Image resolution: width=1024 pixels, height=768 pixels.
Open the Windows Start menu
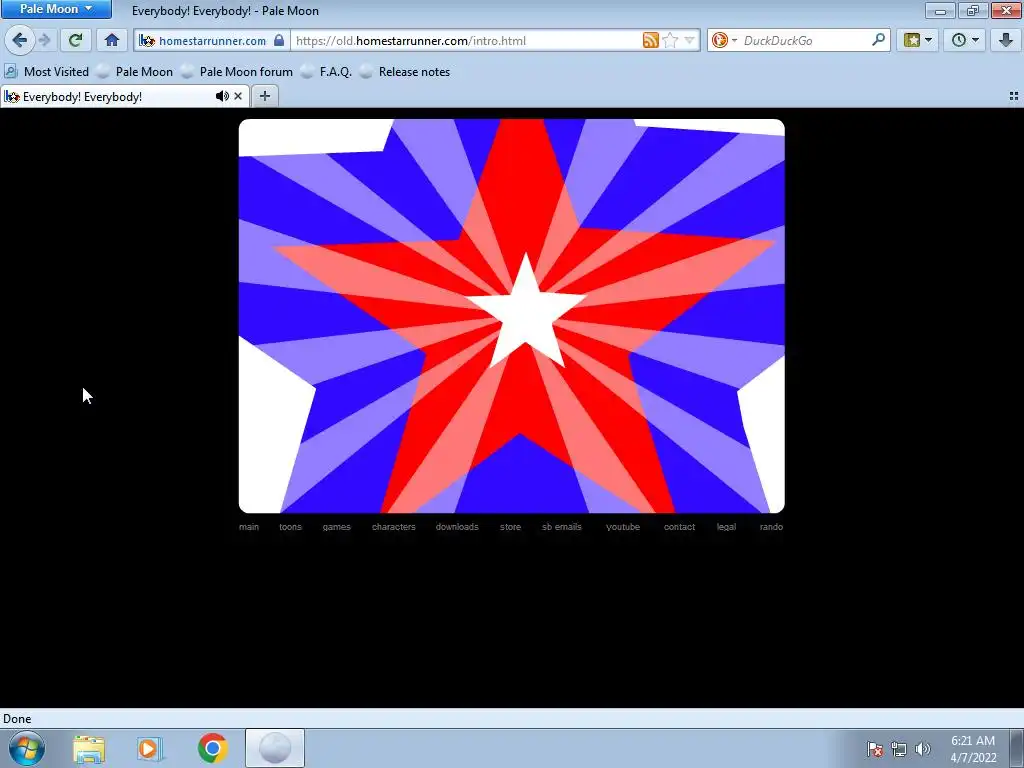click(x=27, y=748)
